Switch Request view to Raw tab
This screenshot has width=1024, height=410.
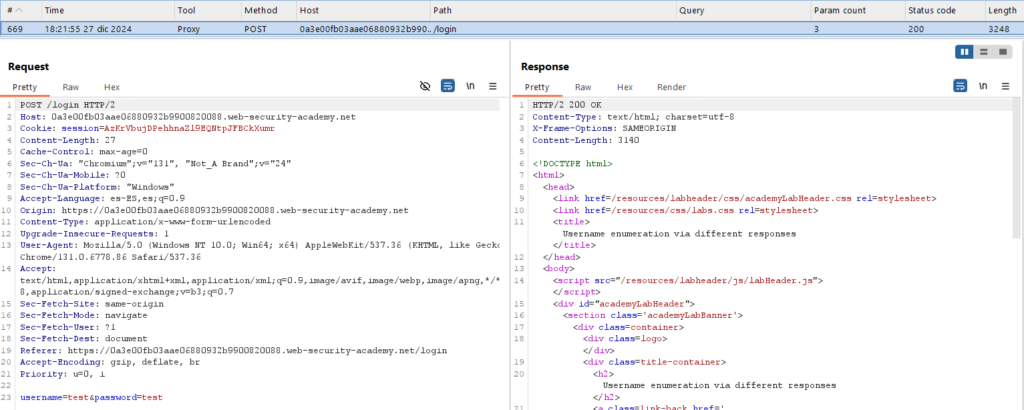coord(71,87)
